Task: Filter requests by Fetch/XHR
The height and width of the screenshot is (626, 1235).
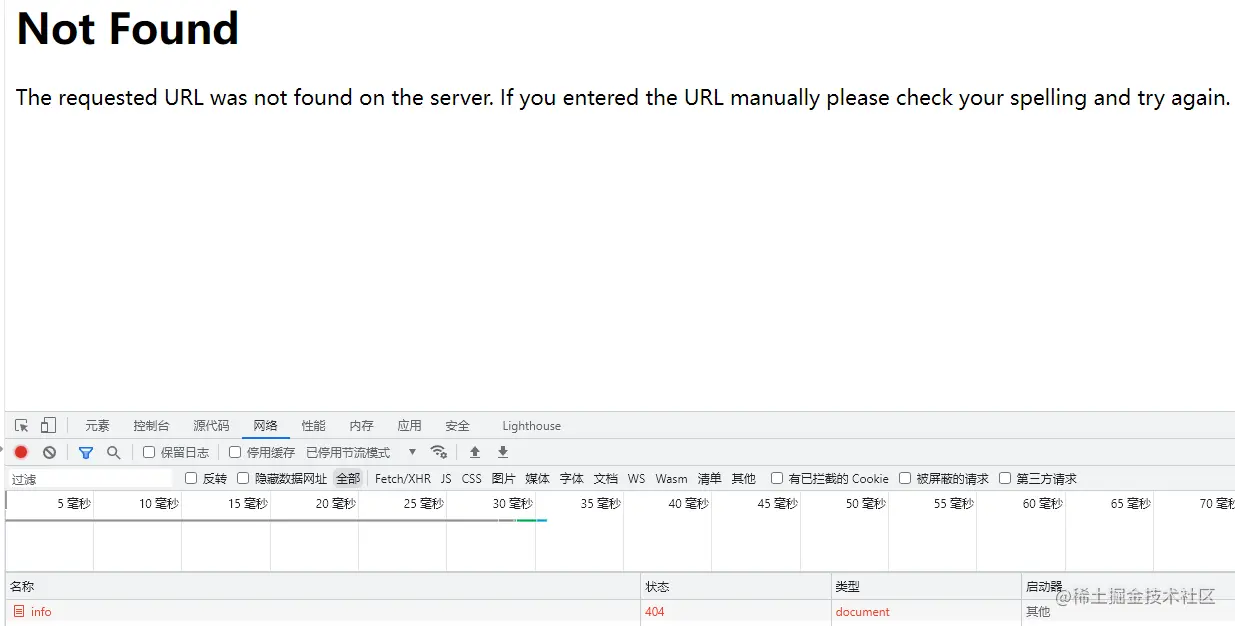Action: (403, 478)
